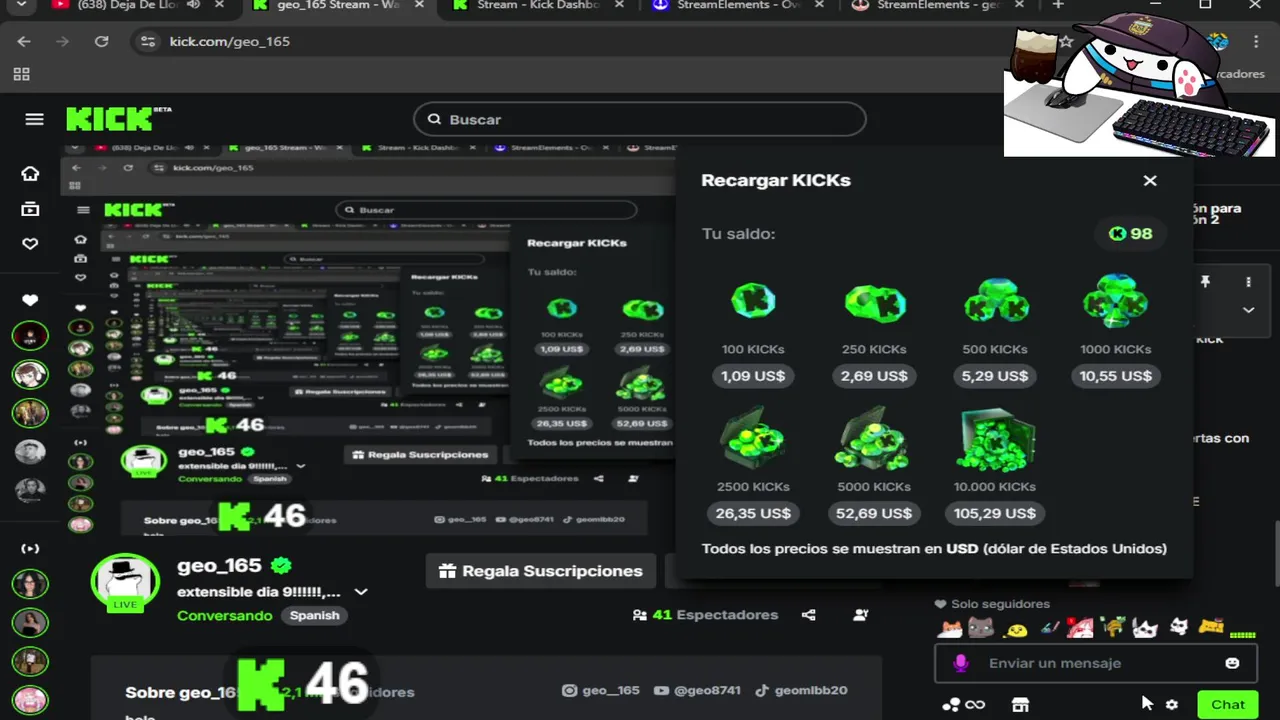Open the TikTok link geomlbb20
Viewport: 1280px width, 720px height.
tap(801, 690)
